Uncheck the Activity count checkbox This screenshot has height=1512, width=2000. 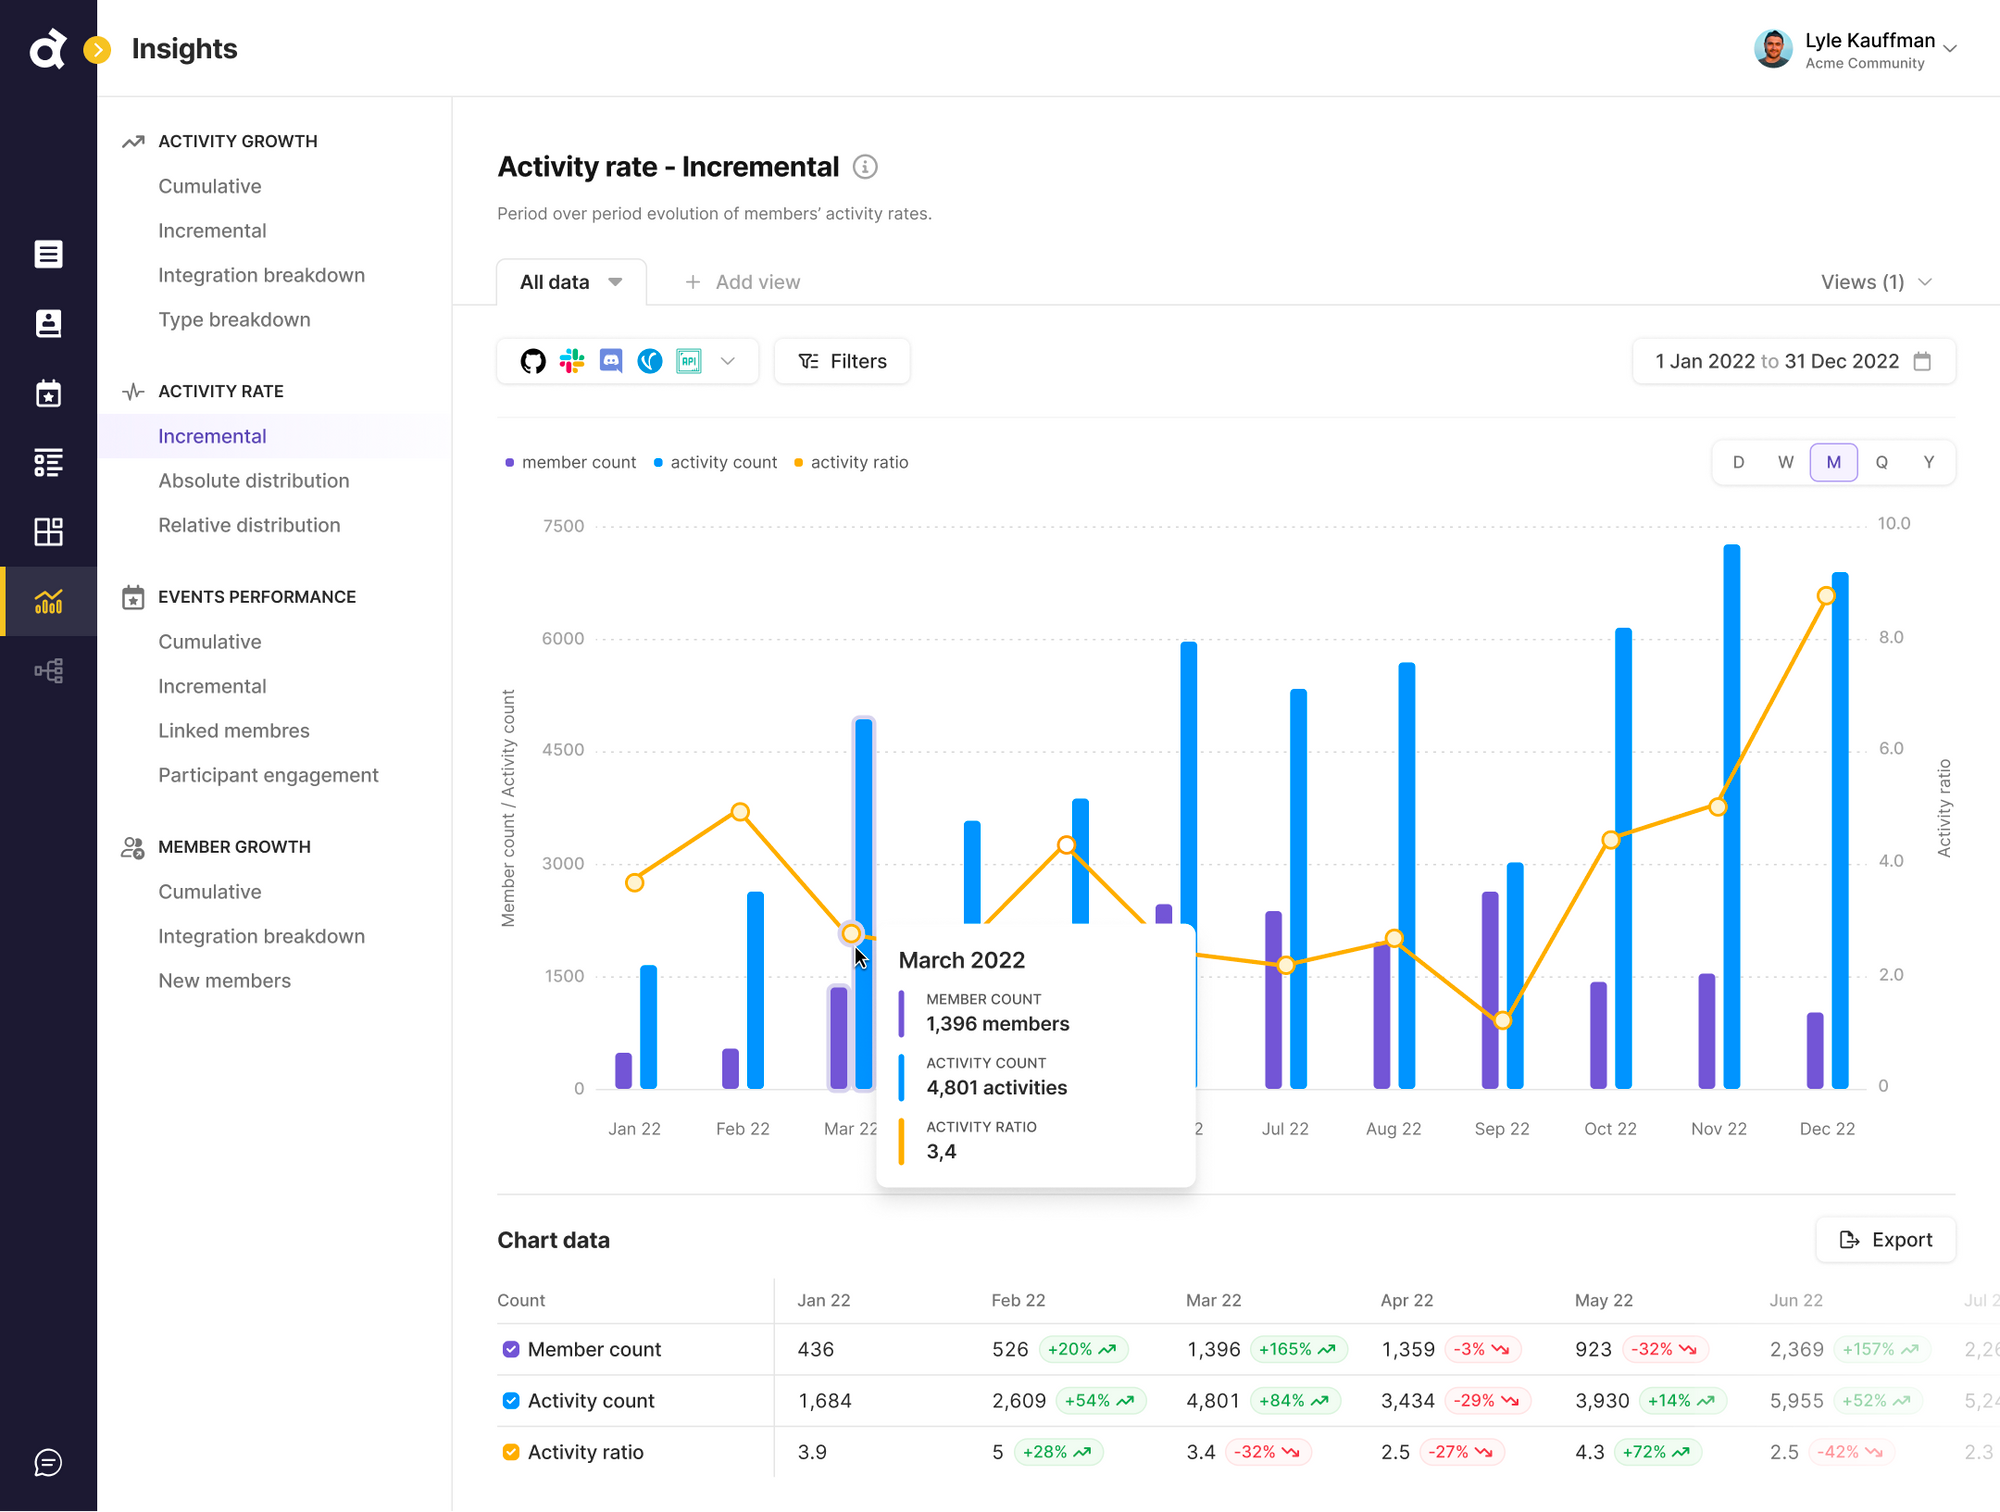click(x=511, y=1400)
